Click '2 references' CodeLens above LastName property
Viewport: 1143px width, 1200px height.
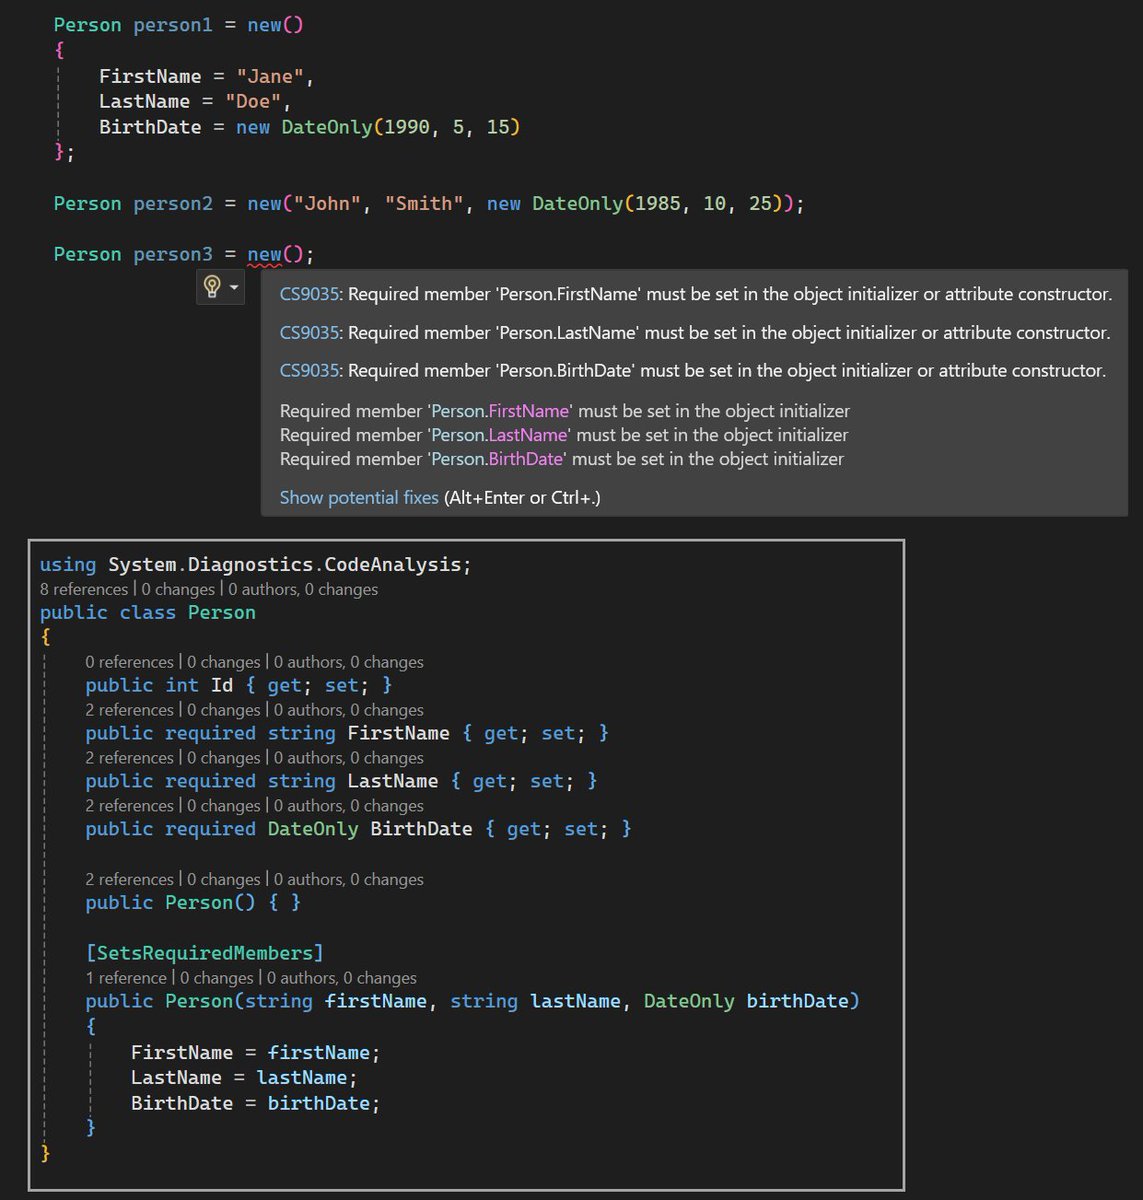click(x=129, y=758)
